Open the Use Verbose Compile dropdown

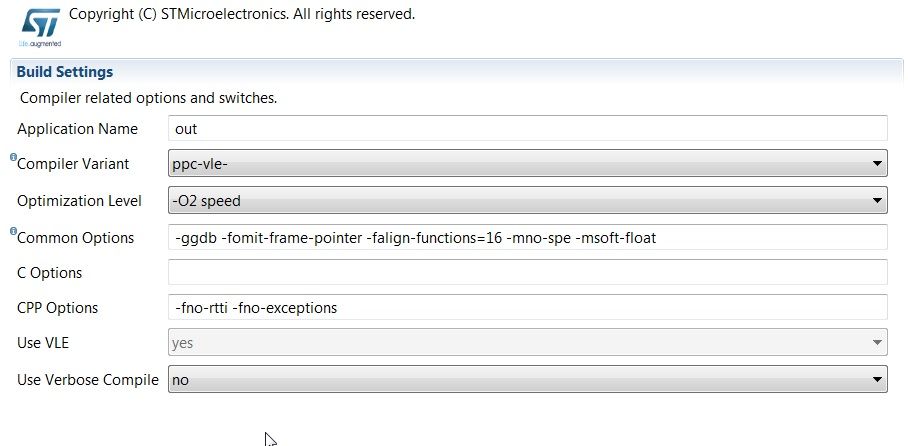[528, 379]
